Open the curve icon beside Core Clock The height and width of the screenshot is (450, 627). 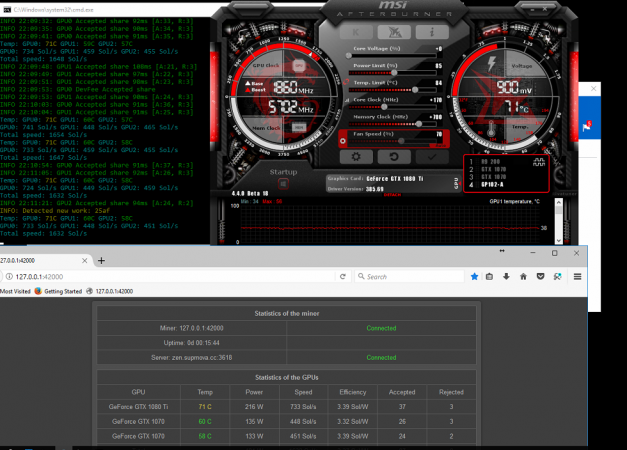pos(347,100)
